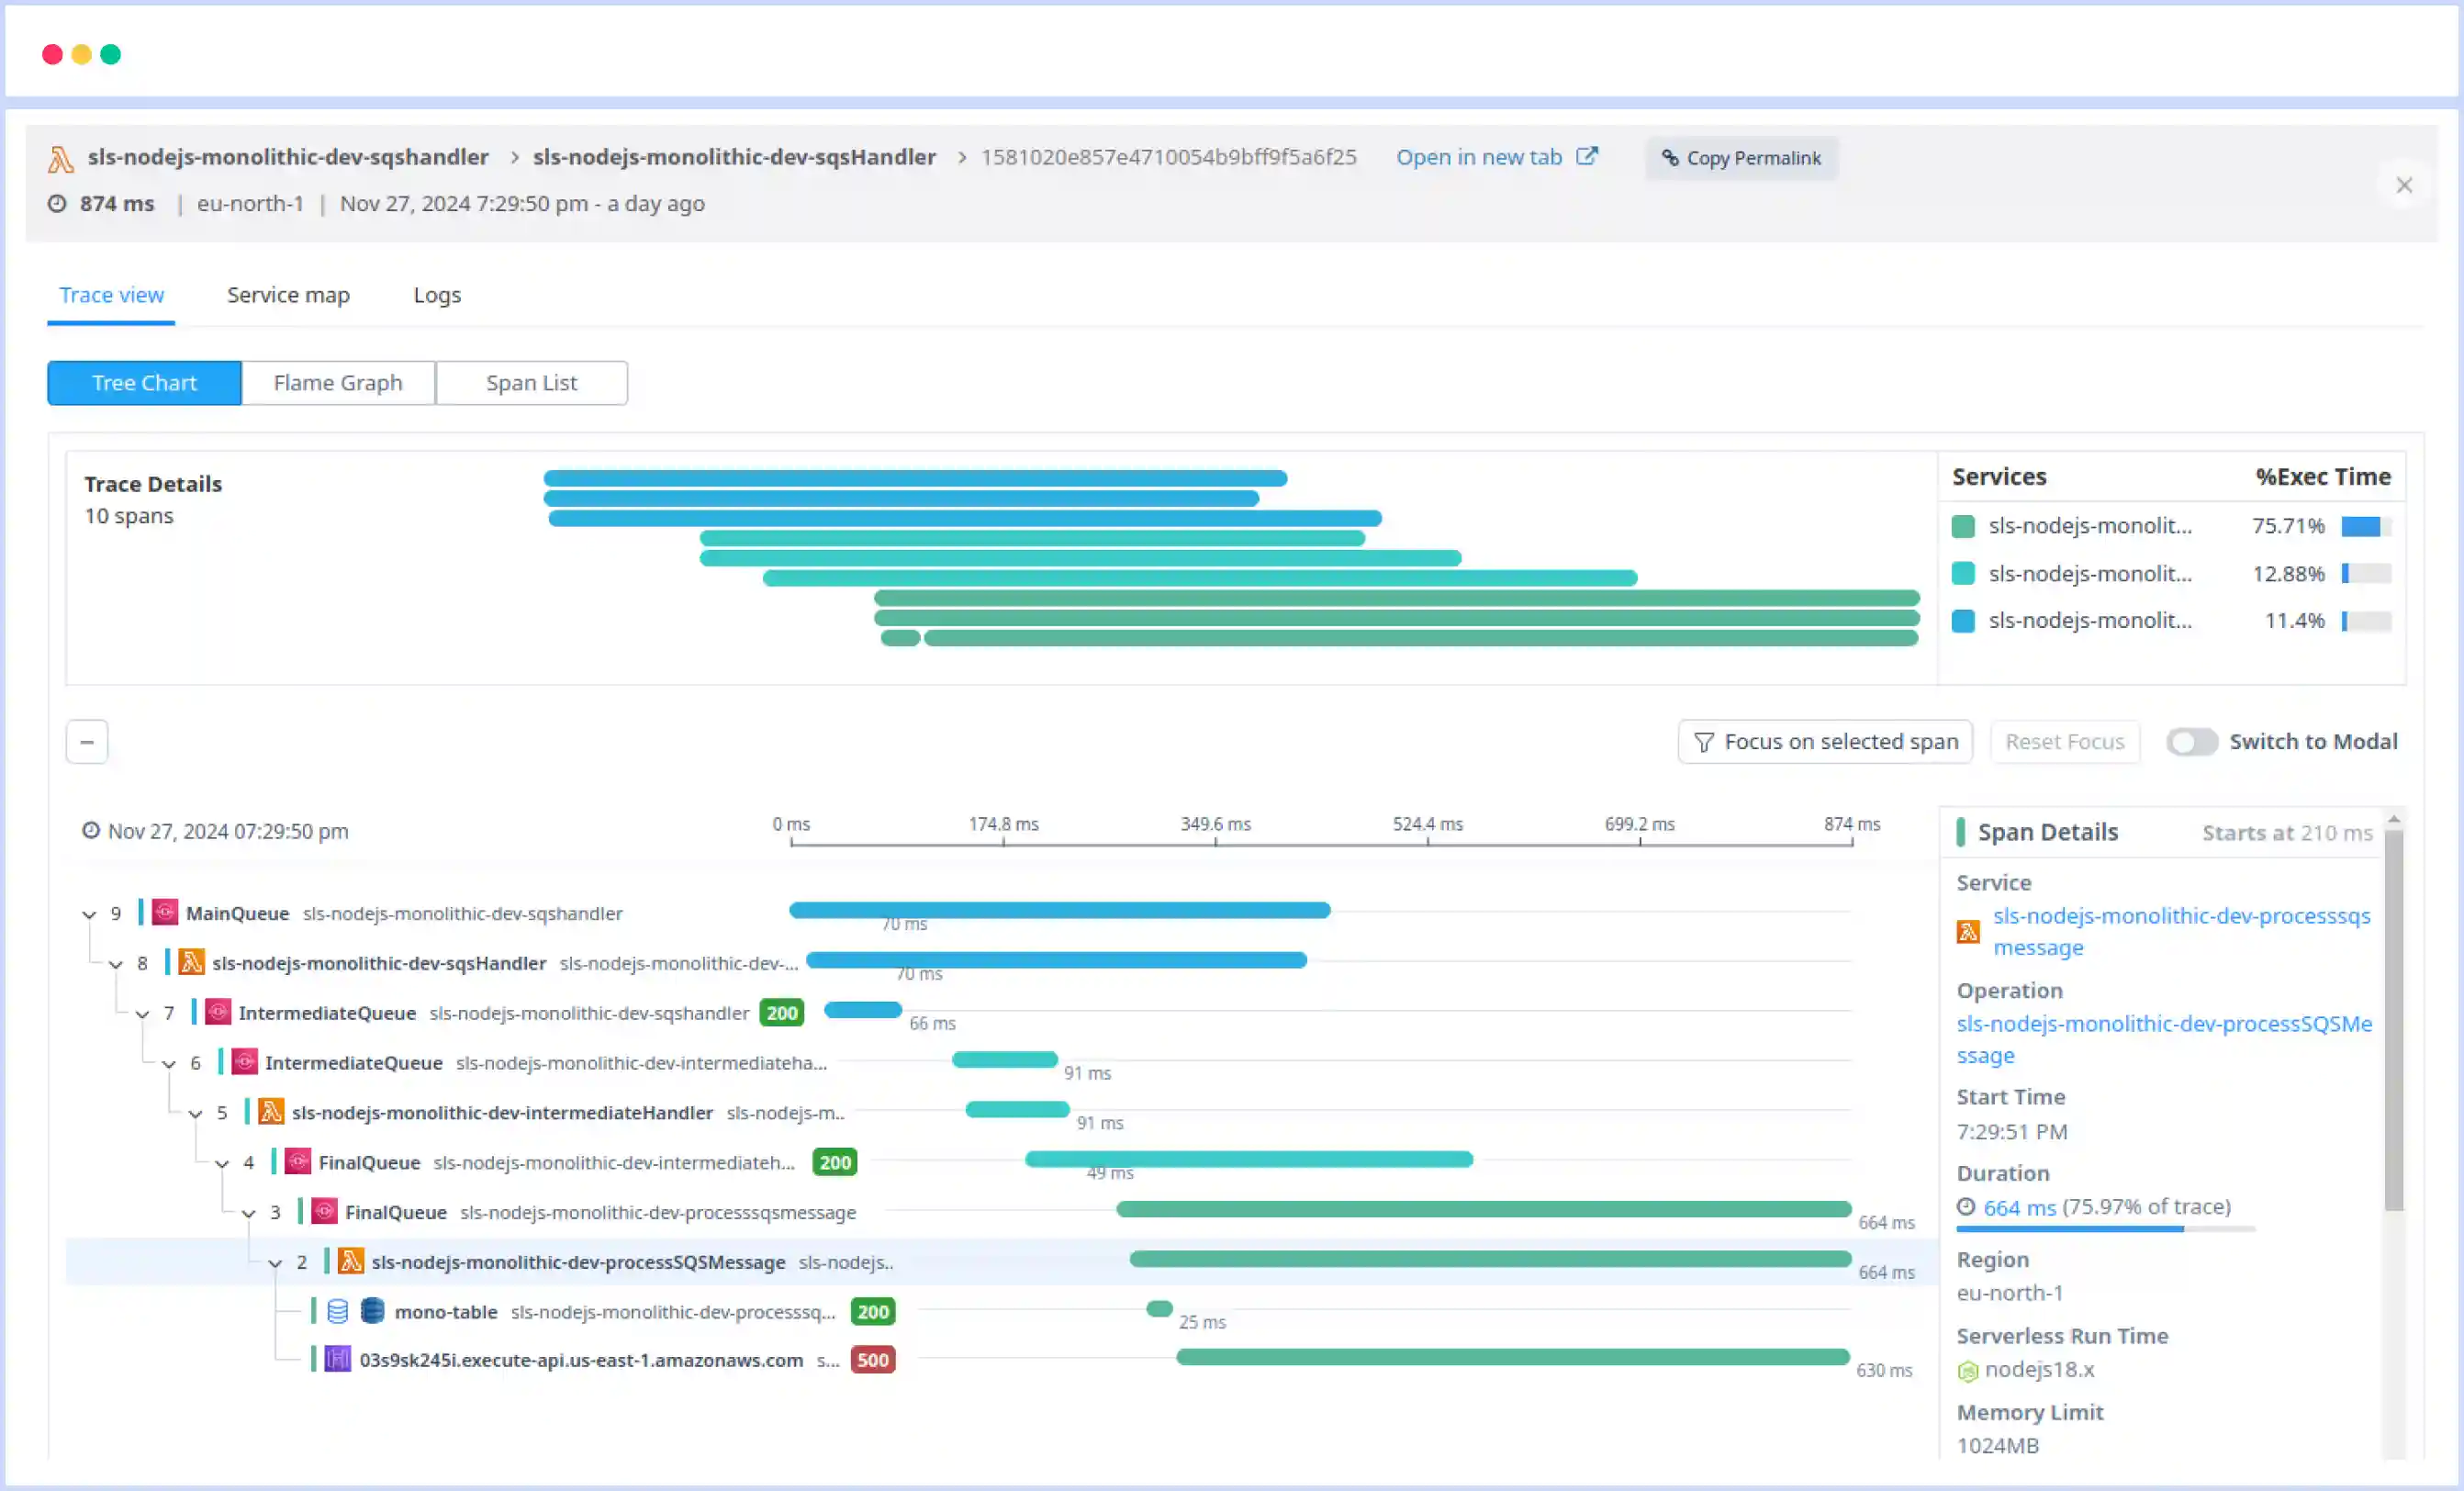
Task: Click the macOS yellow window dot
Action: click(x=81, y=54)
